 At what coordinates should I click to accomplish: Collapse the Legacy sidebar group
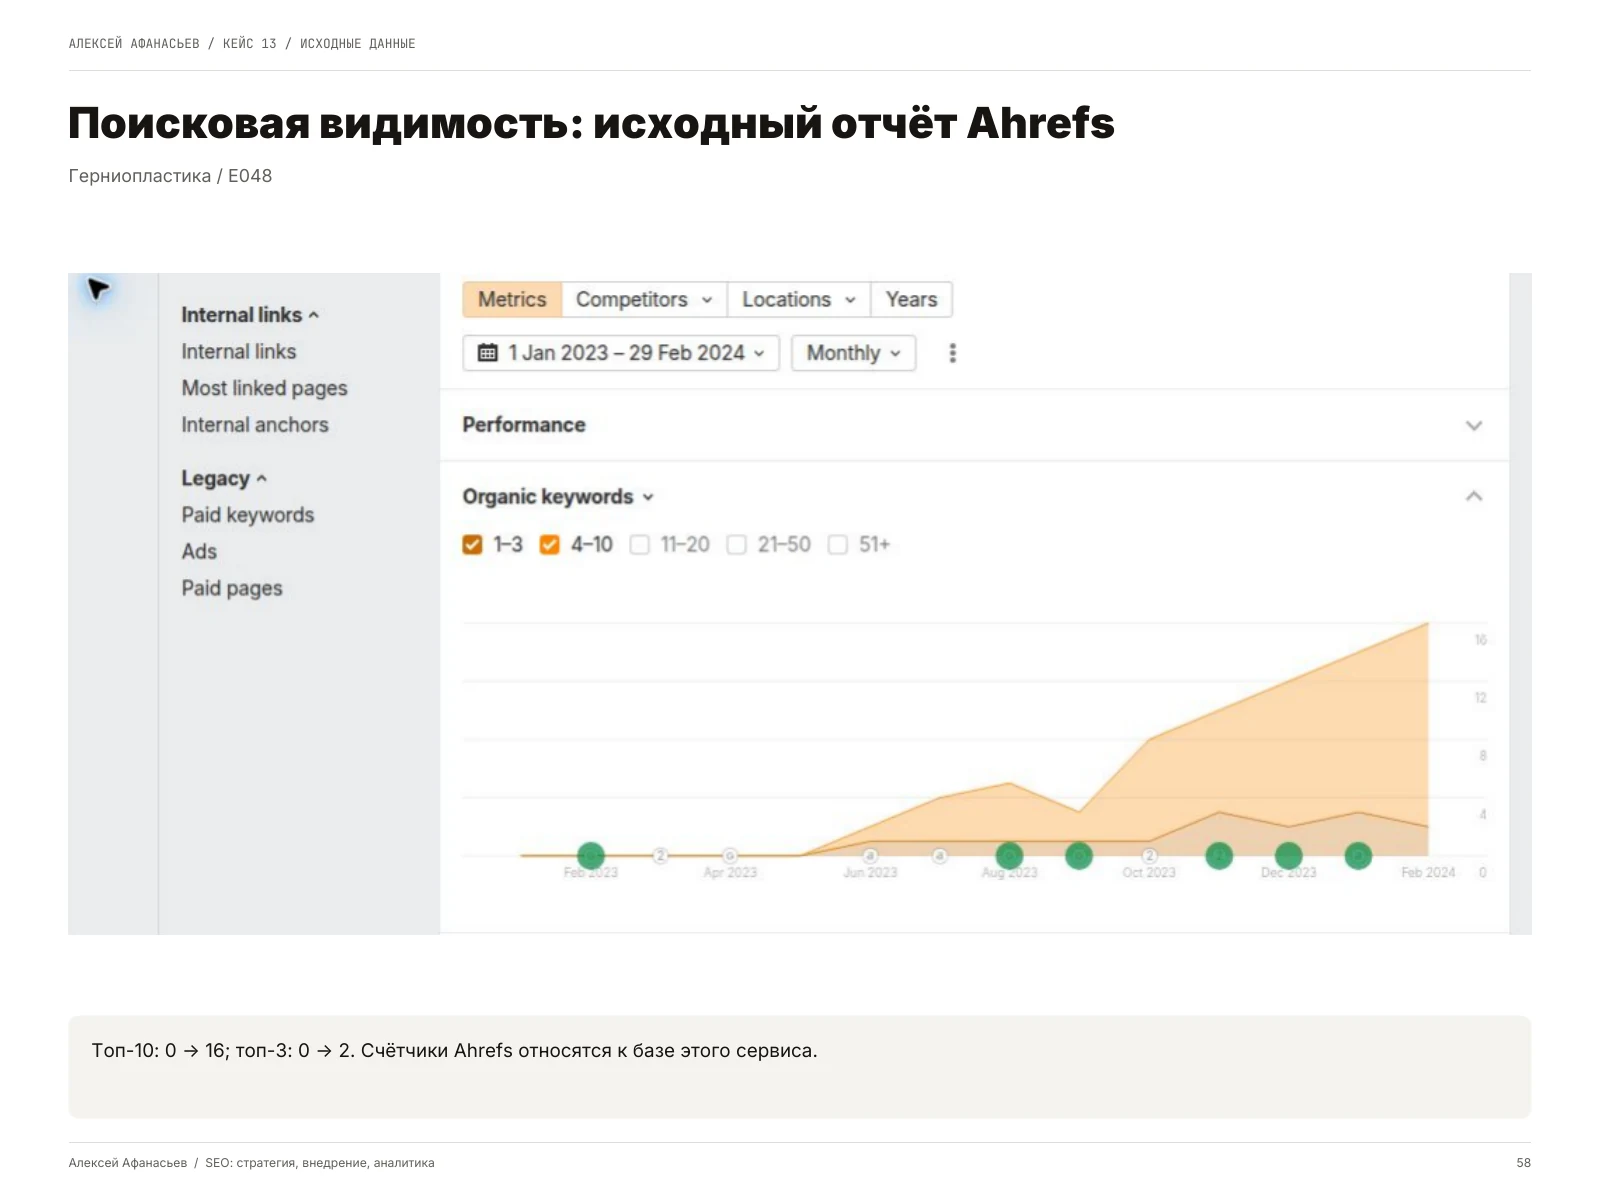point(224,479)
